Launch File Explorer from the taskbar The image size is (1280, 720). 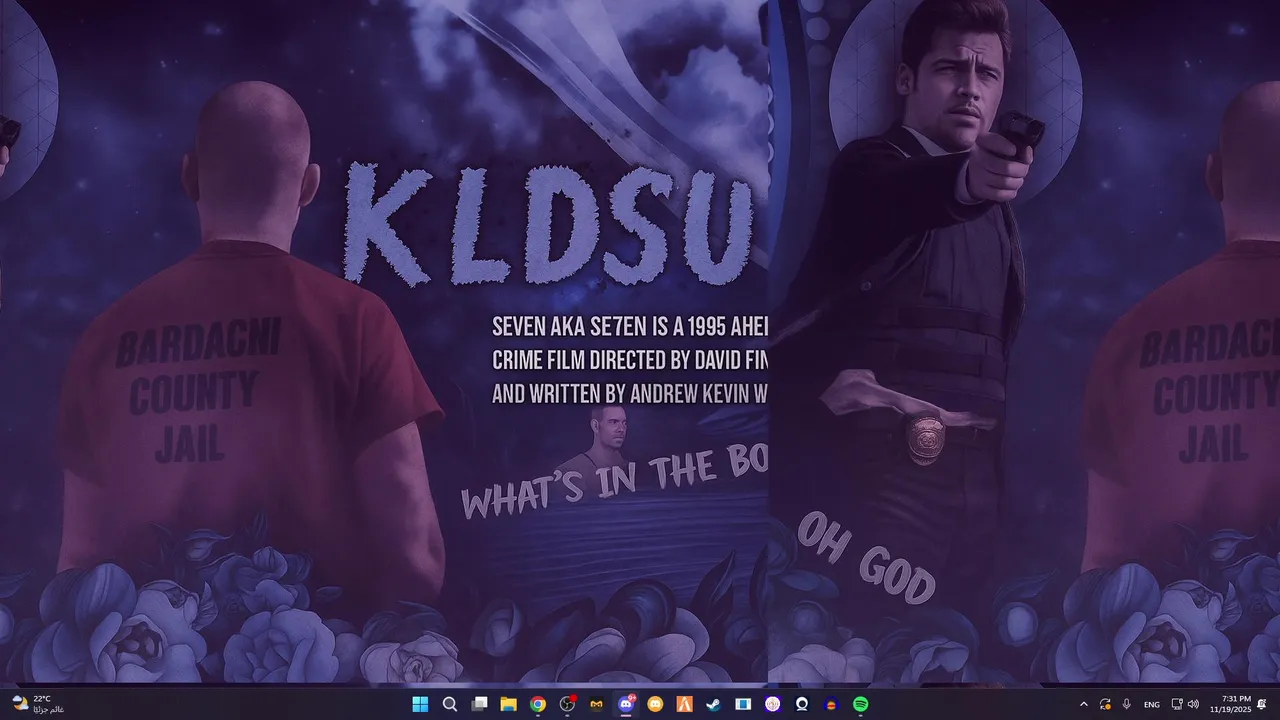(x=508, y=704)
